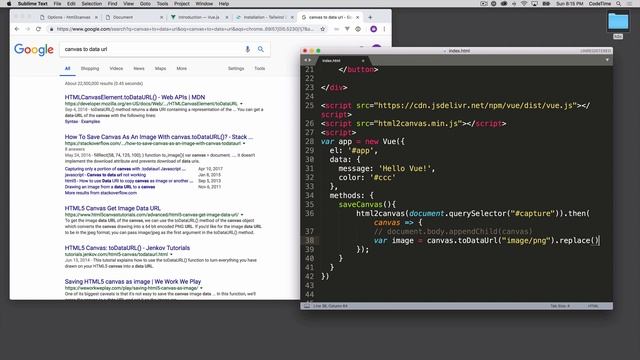Image resolution: width=640 pixels, height=360 pixels.
Task: Click line number 36 in the gutter
Action: click(309, 213)
